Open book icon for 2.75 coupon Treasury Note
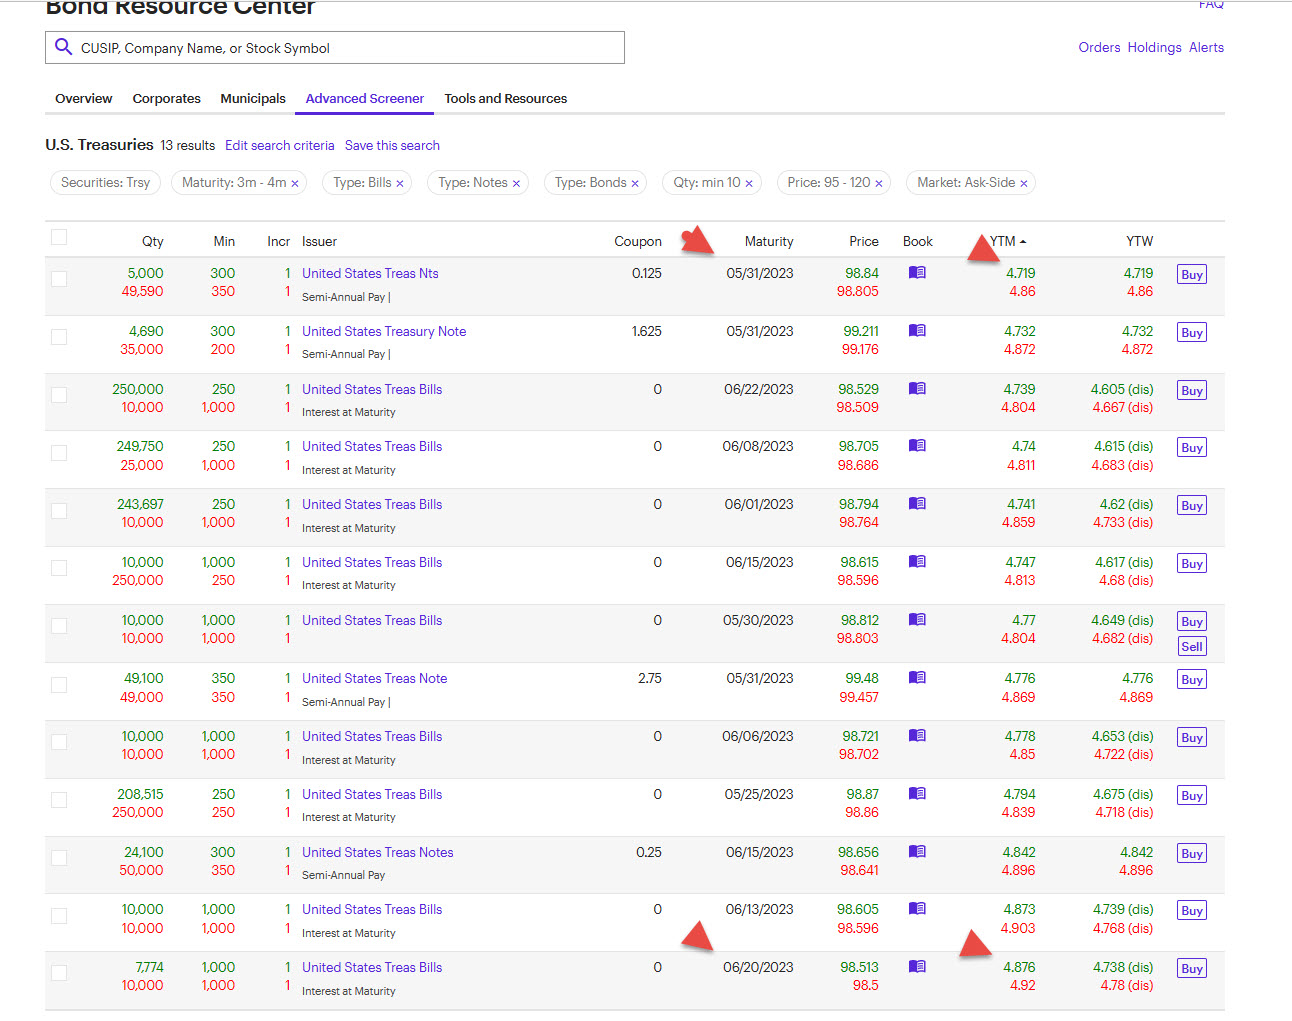Screen dimensions: 1292x1021 916,678
